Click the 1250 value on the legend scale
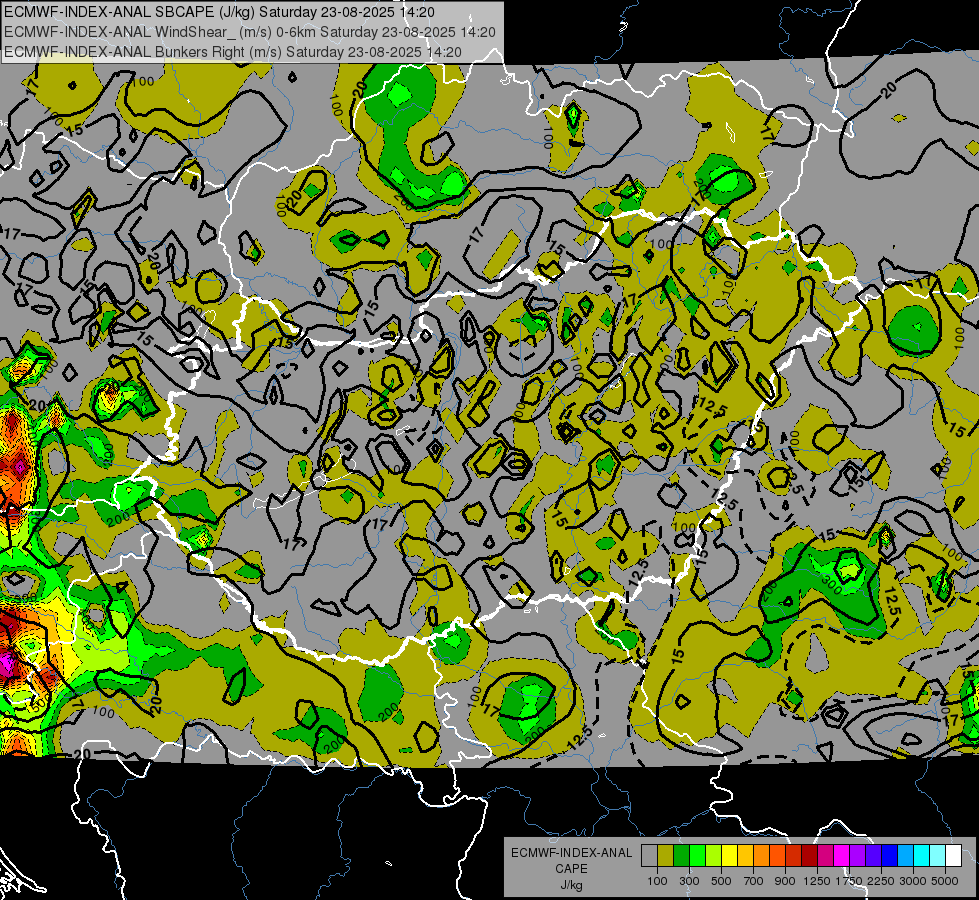This screenshot has width=979, height=900. tap(817, 881)
